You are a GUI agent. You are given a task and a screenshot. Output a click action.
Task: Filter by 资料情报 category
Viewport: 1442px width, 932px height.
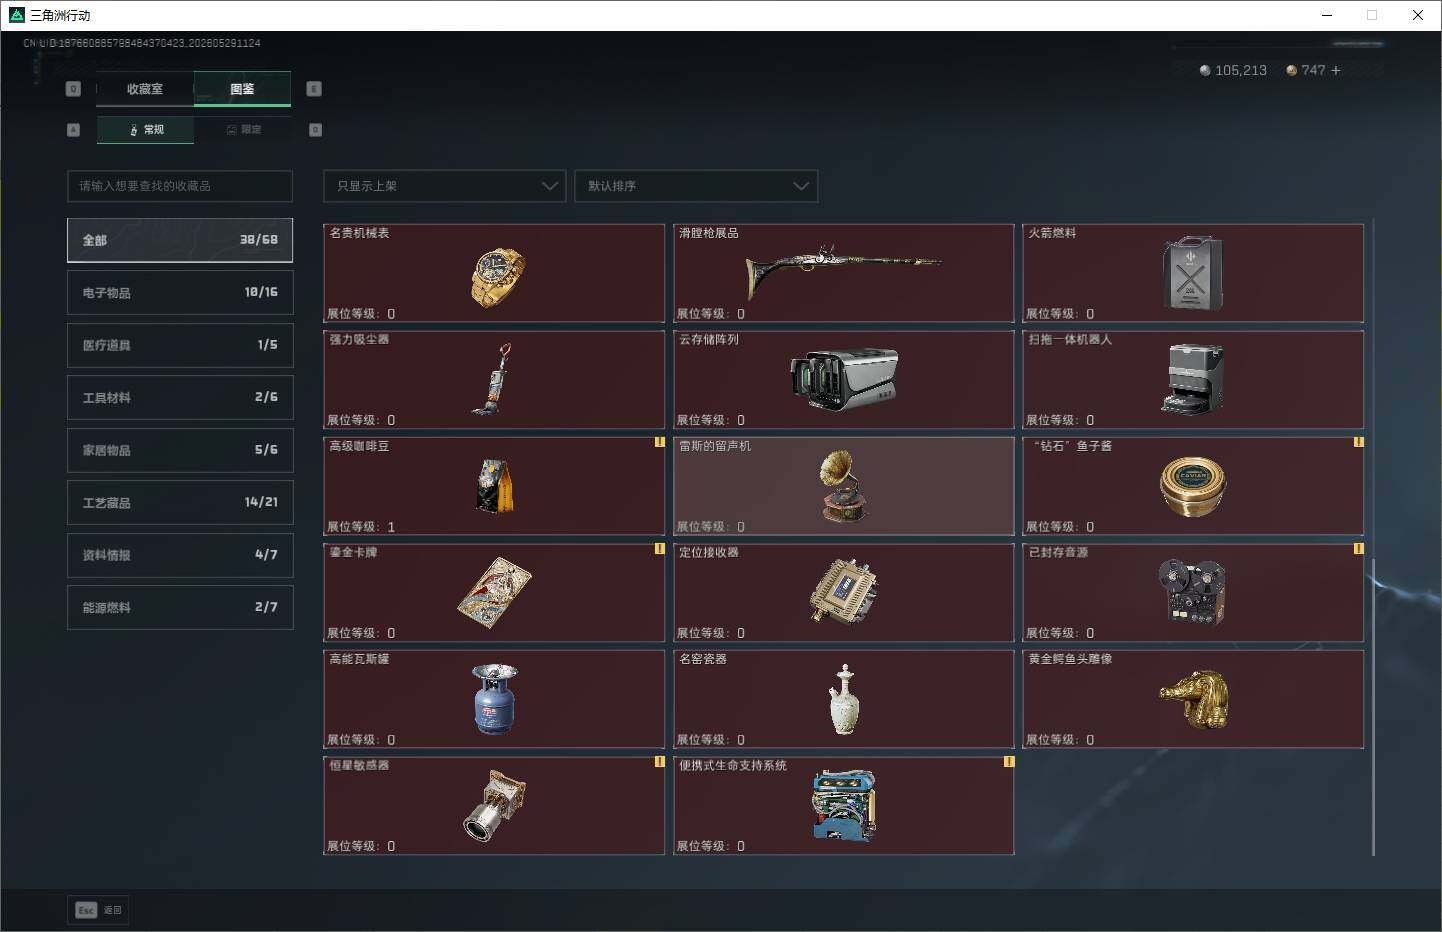(x=180, y=555)
